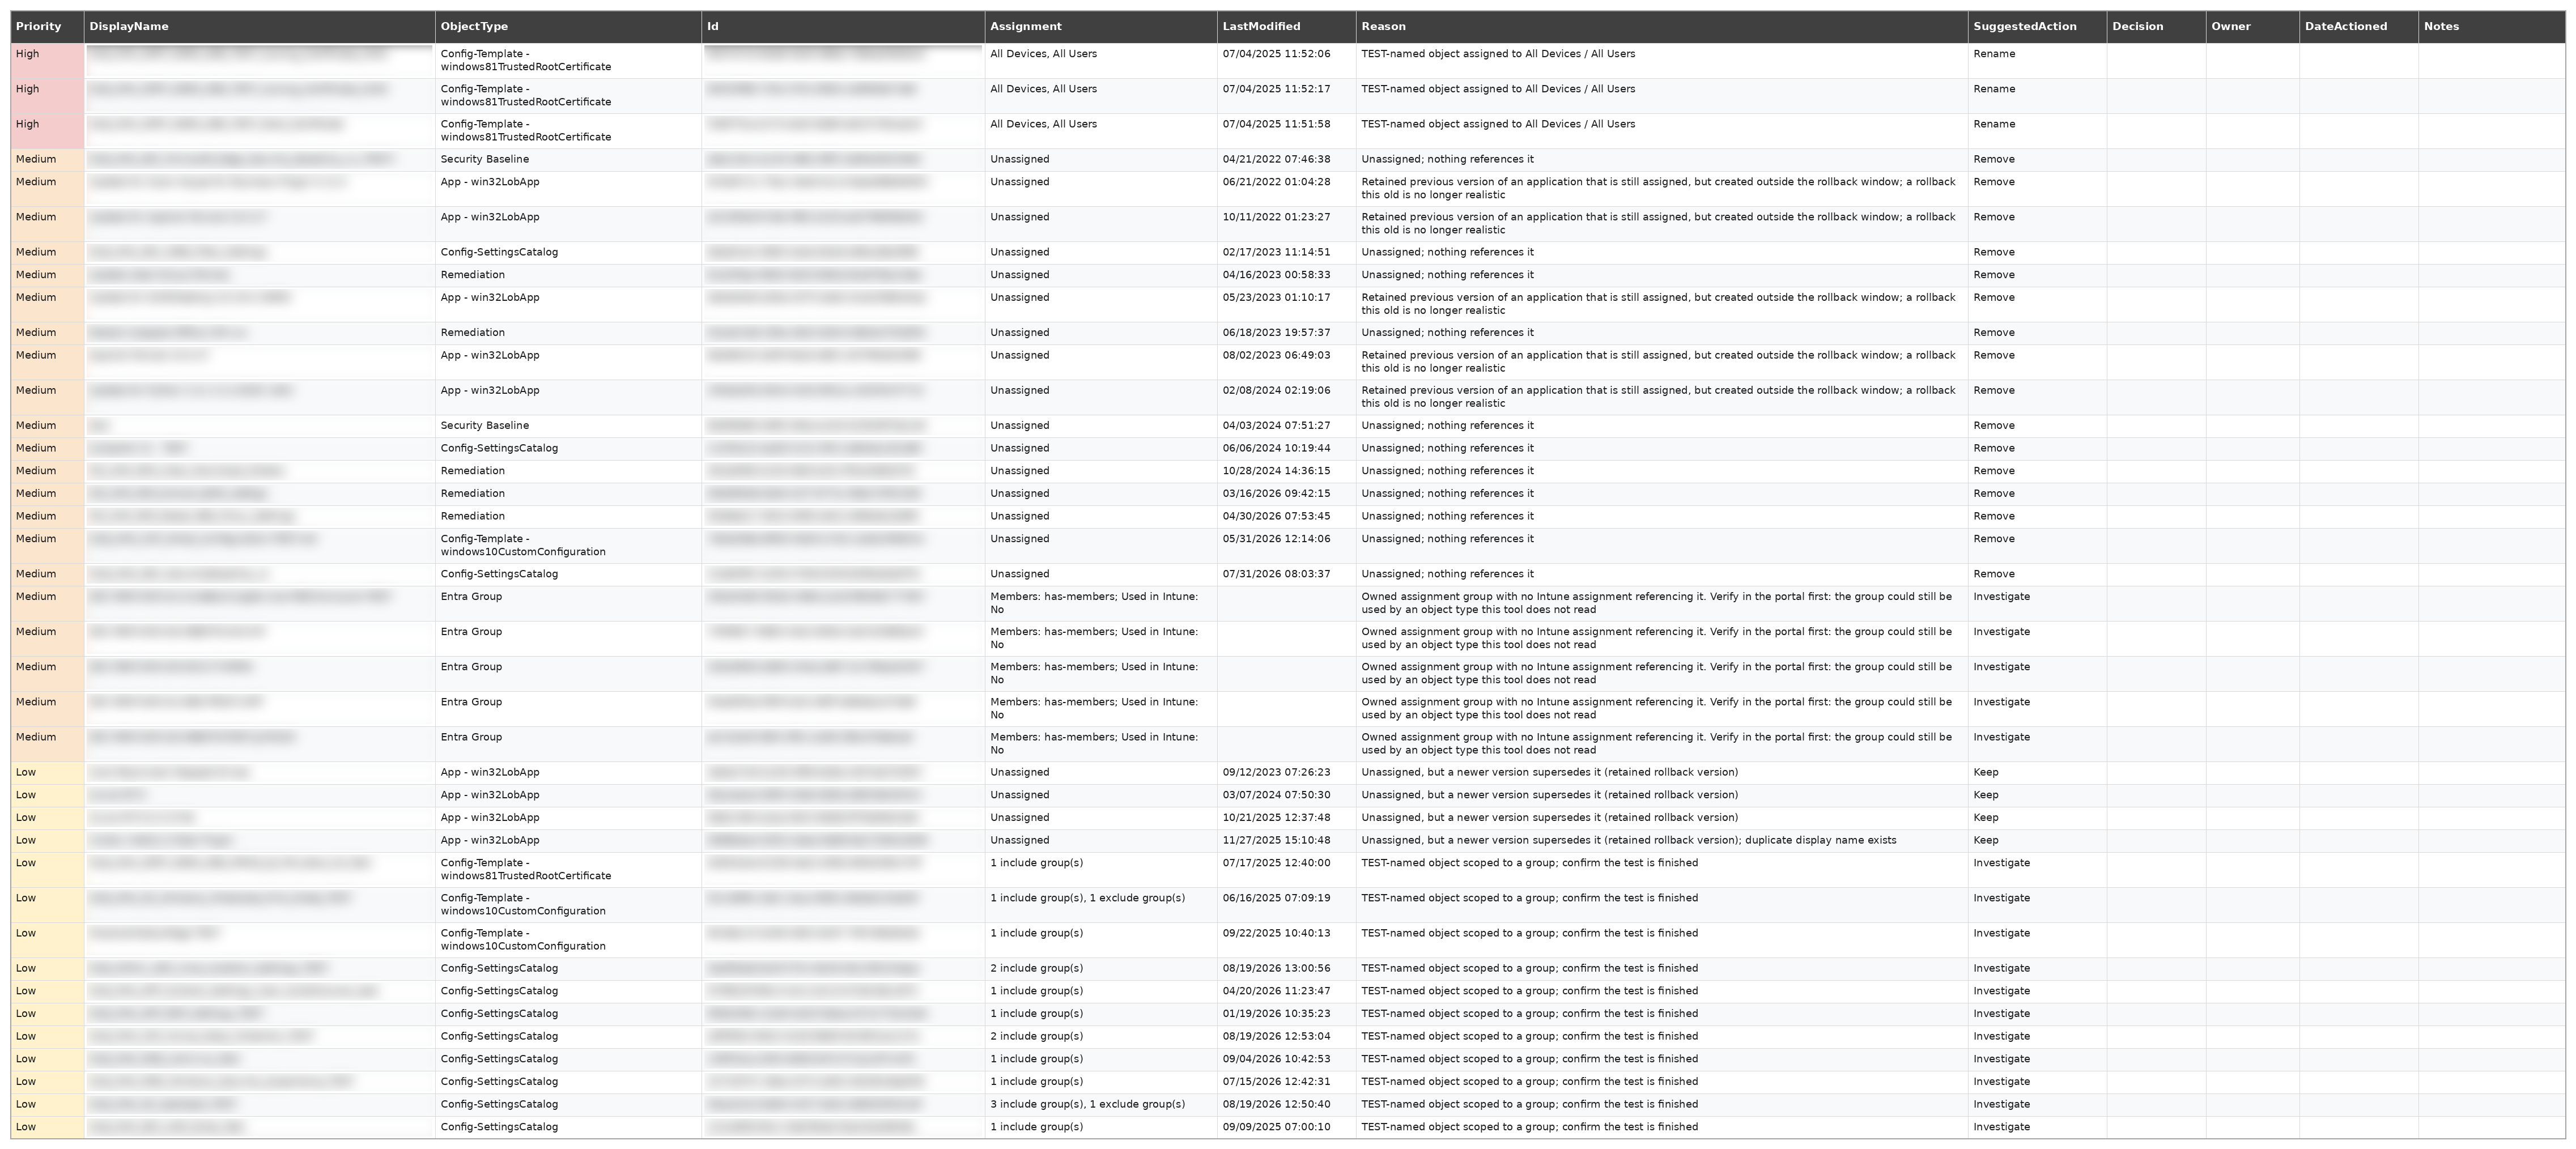Click the Decision column header
Viewport: 2576px width, 1149px height.
pos(2156,27)
